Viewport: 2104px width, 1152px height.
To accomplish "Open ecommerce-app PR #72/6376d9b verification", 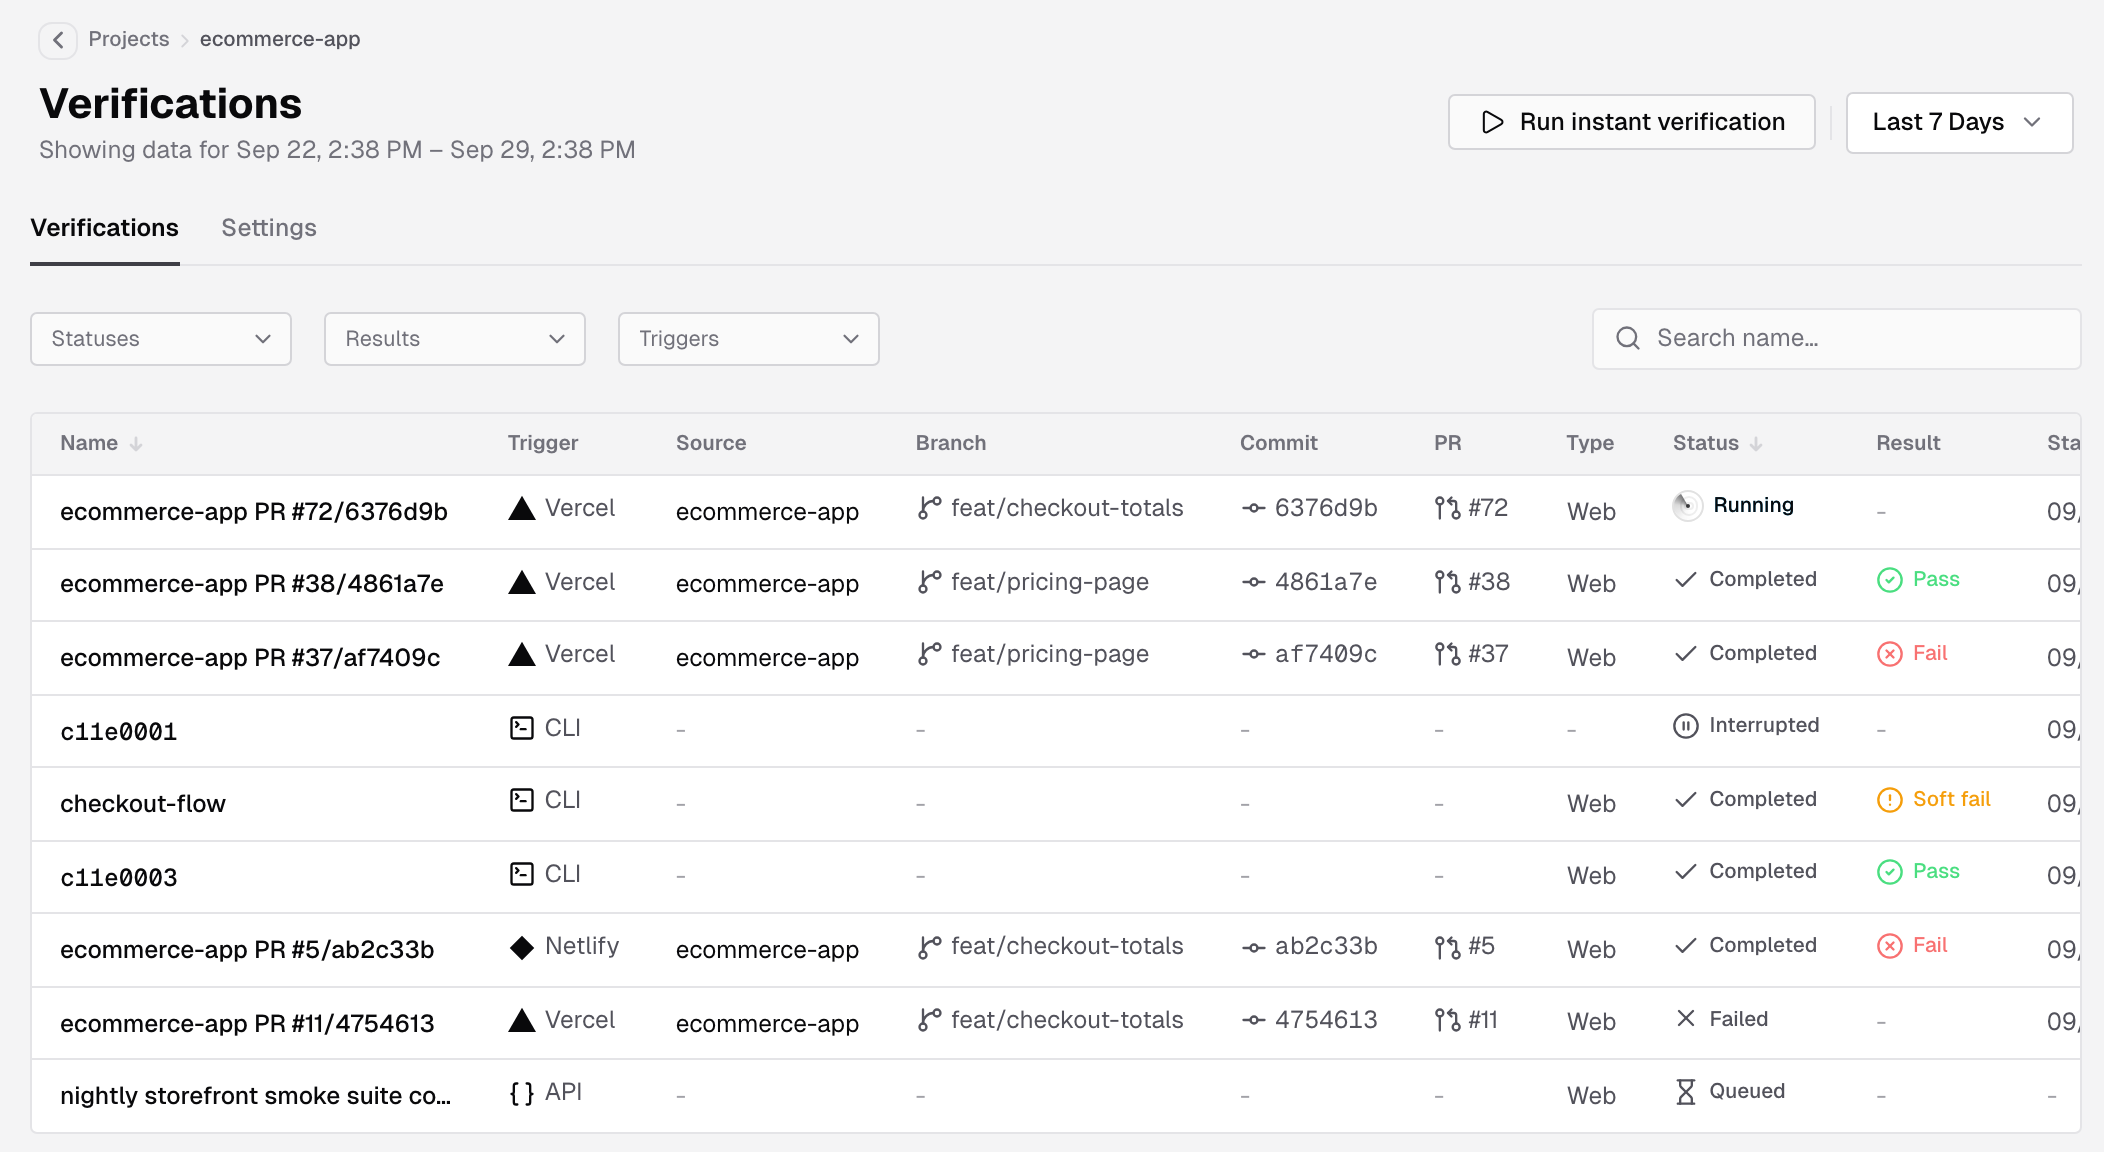I will tap(254, 512).
